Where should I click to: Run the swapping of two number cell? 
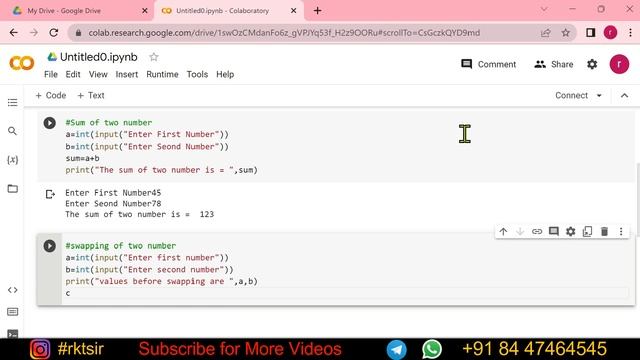[x=50, y=246]
